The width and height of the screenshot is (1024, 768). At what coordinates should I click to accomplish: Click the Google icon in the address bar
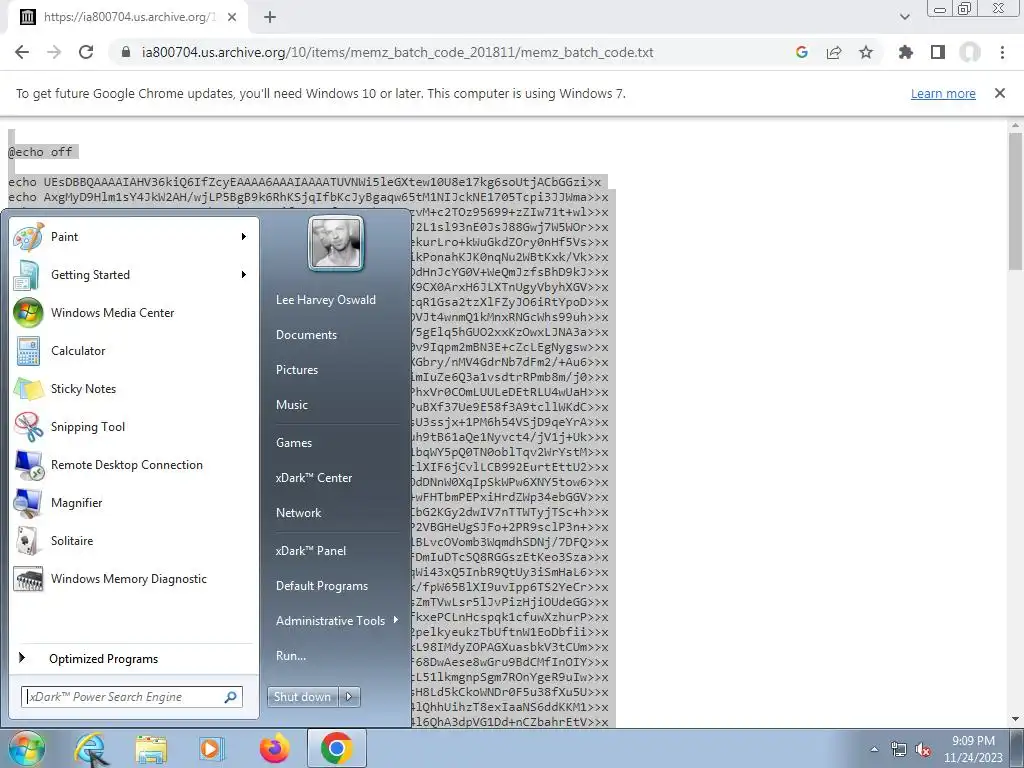pos(802,52)
